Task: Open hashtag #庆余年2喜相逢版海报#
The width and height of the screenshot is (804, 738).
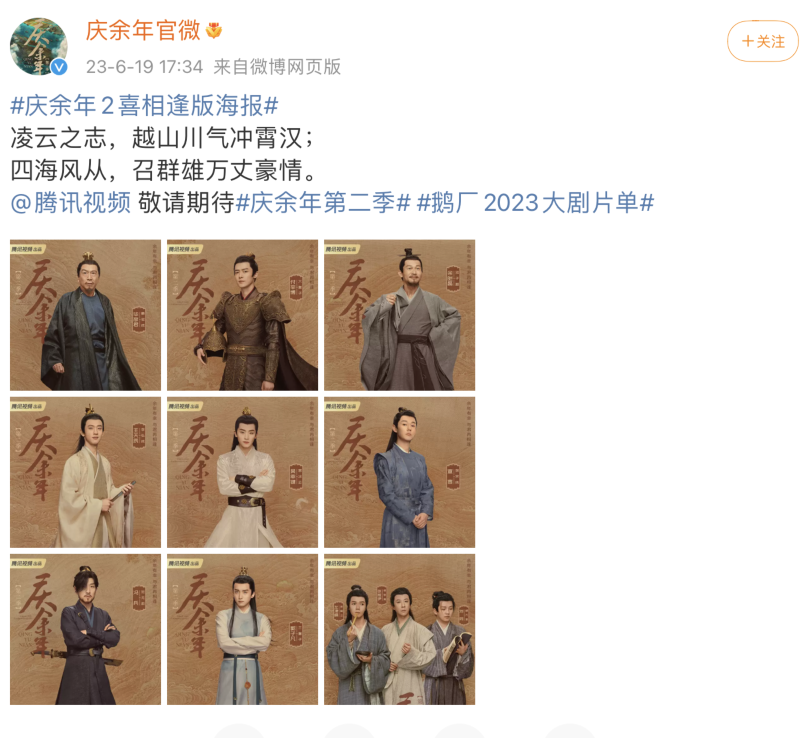Action: click(x=144, y=106)
